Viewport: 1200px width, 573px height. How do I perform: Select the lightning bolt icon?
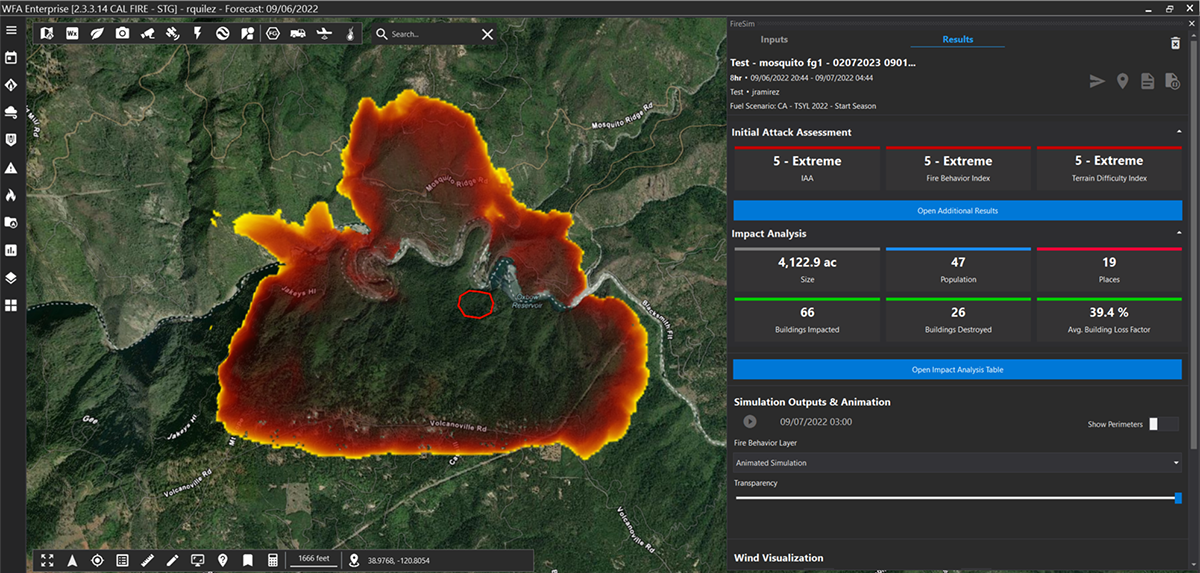coord(197,33)
